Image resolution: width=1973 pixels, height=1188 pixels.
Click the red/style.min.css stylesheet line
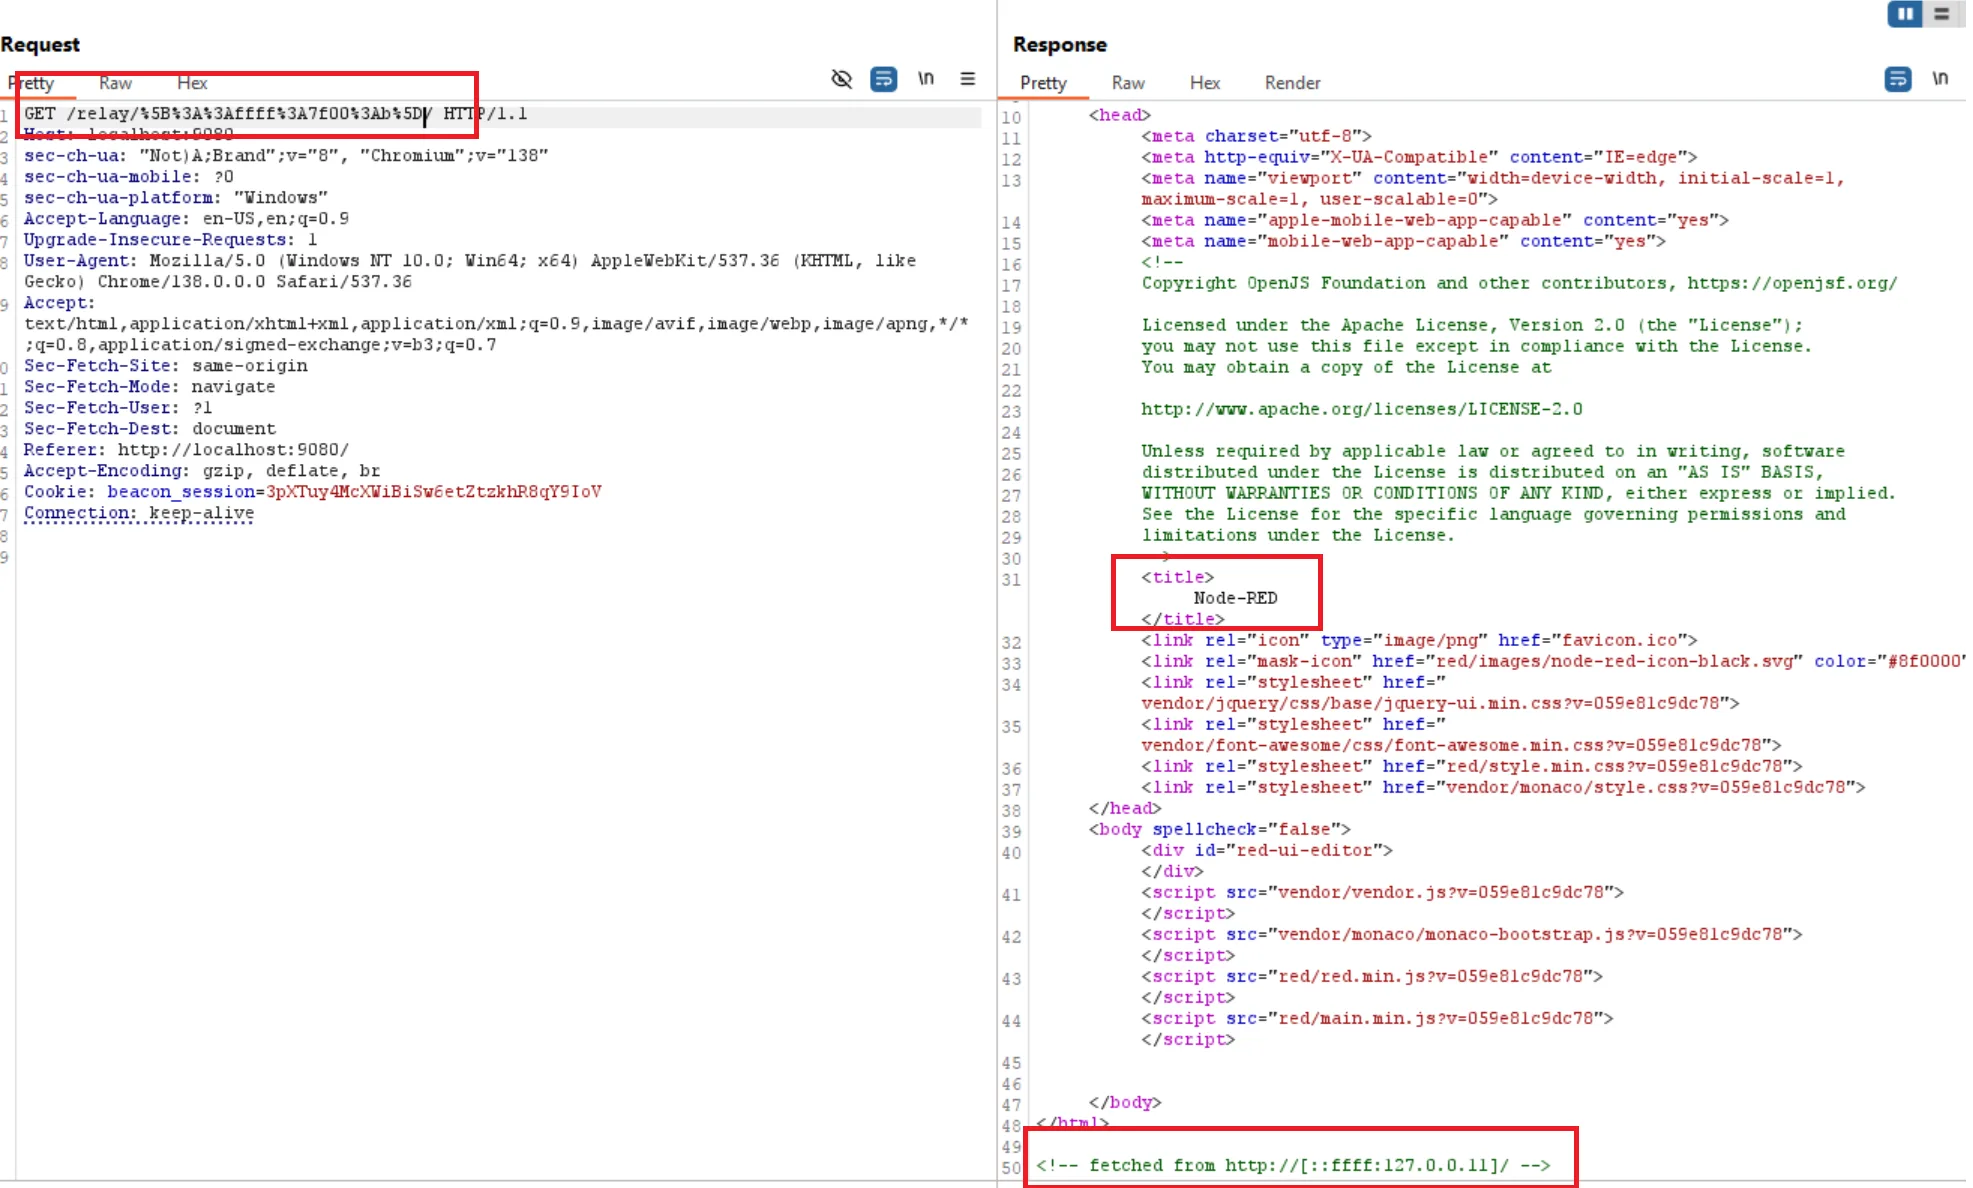point(1472,766)
